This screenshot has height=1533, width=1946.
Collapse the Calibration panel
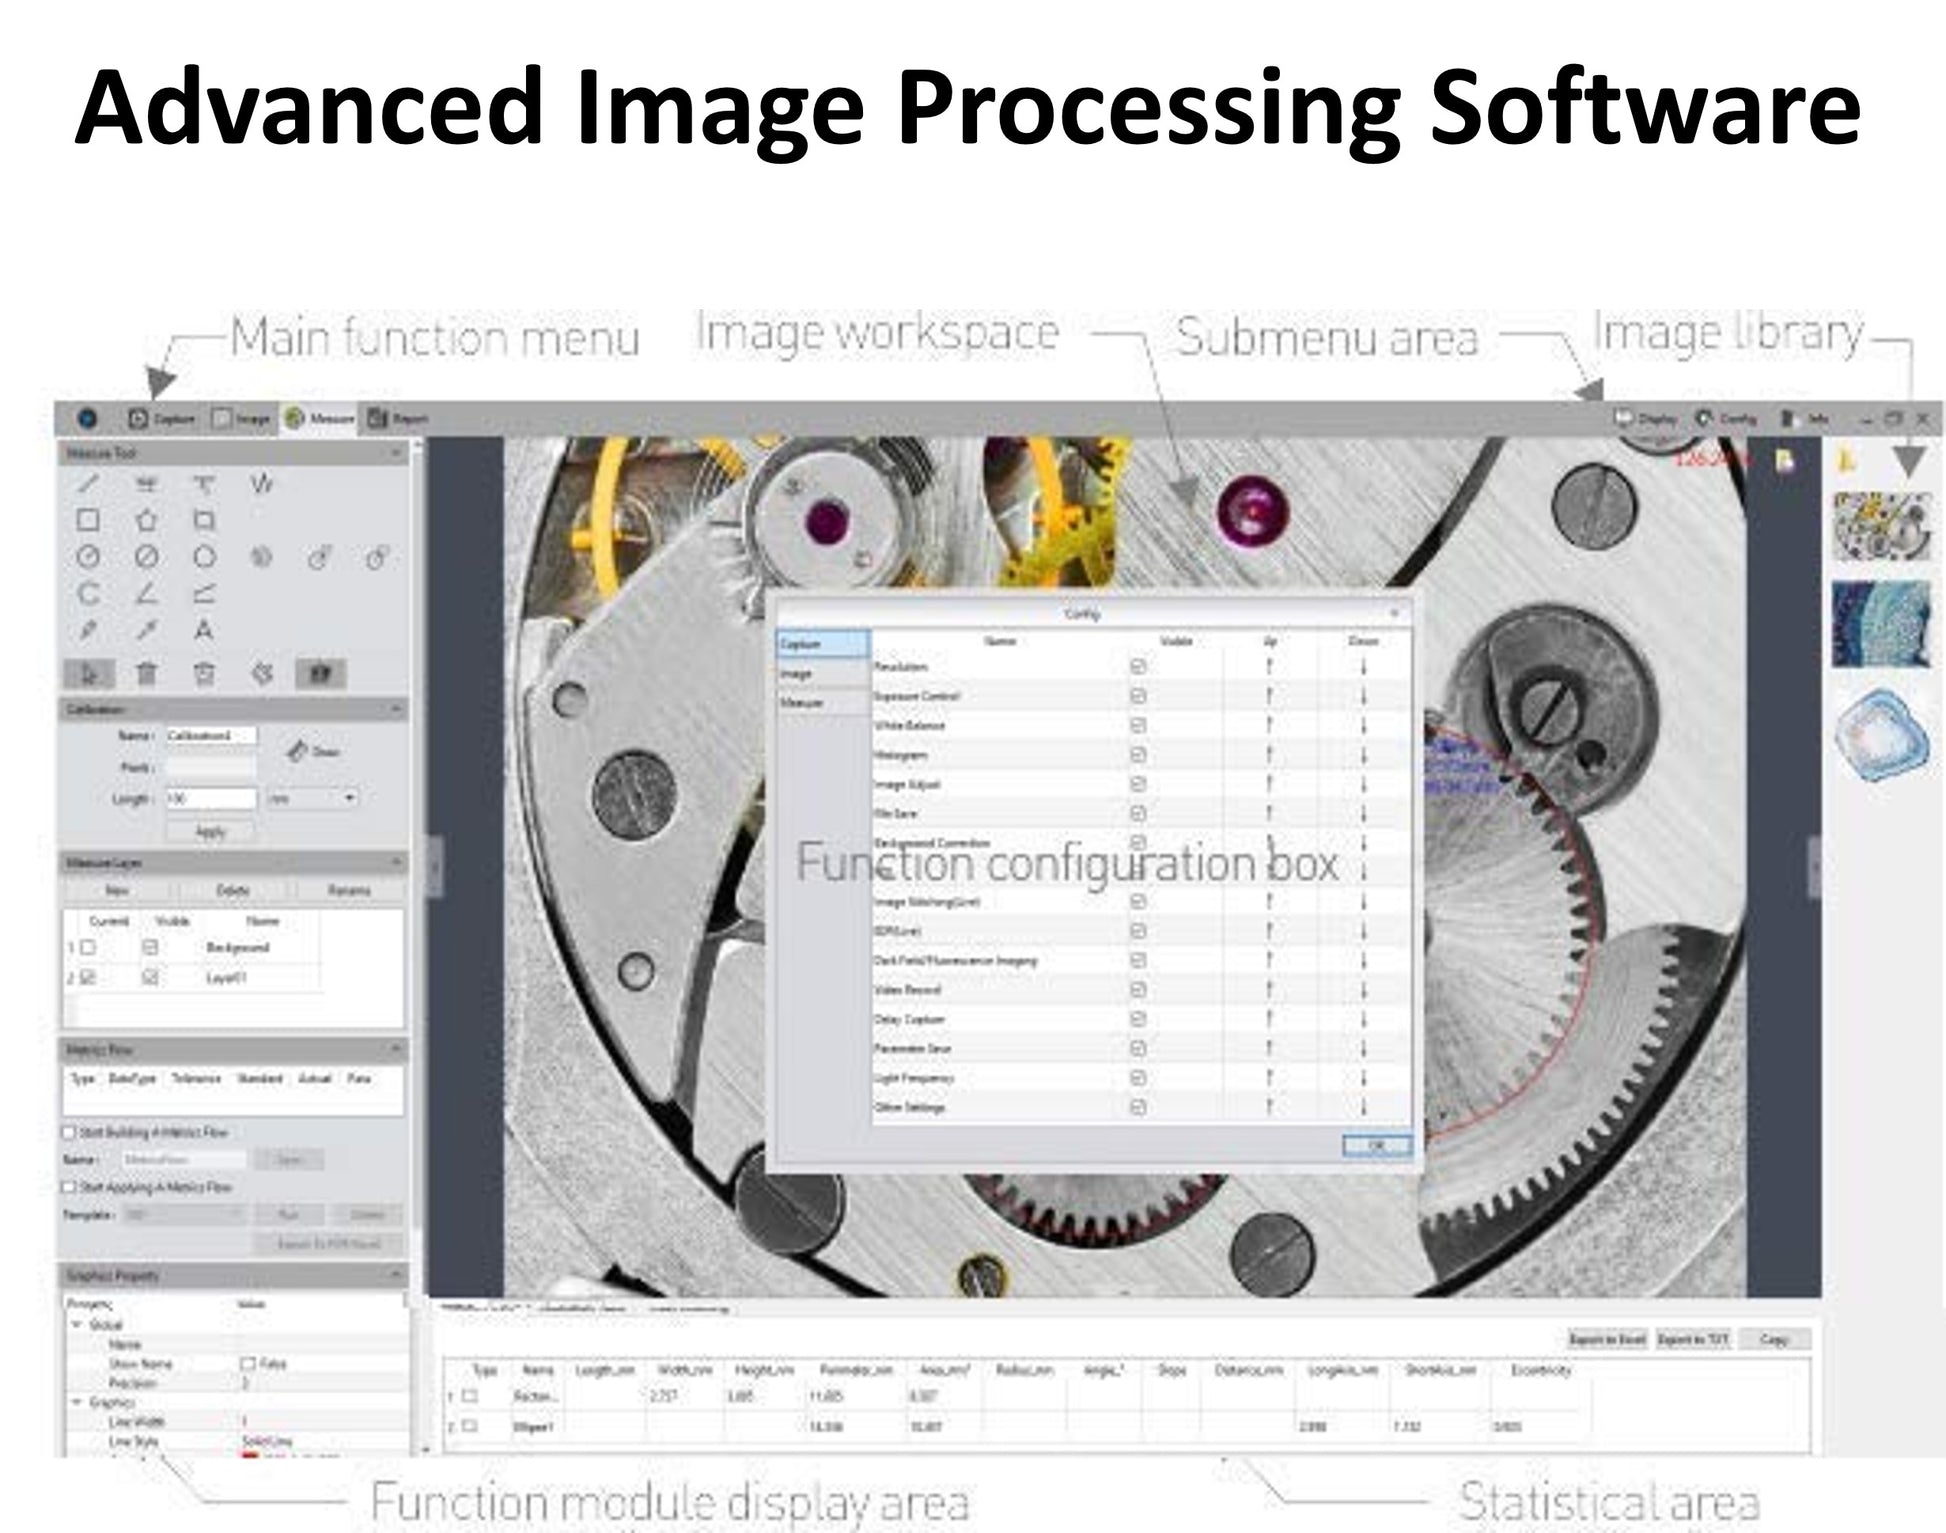(x=396, y=709)
